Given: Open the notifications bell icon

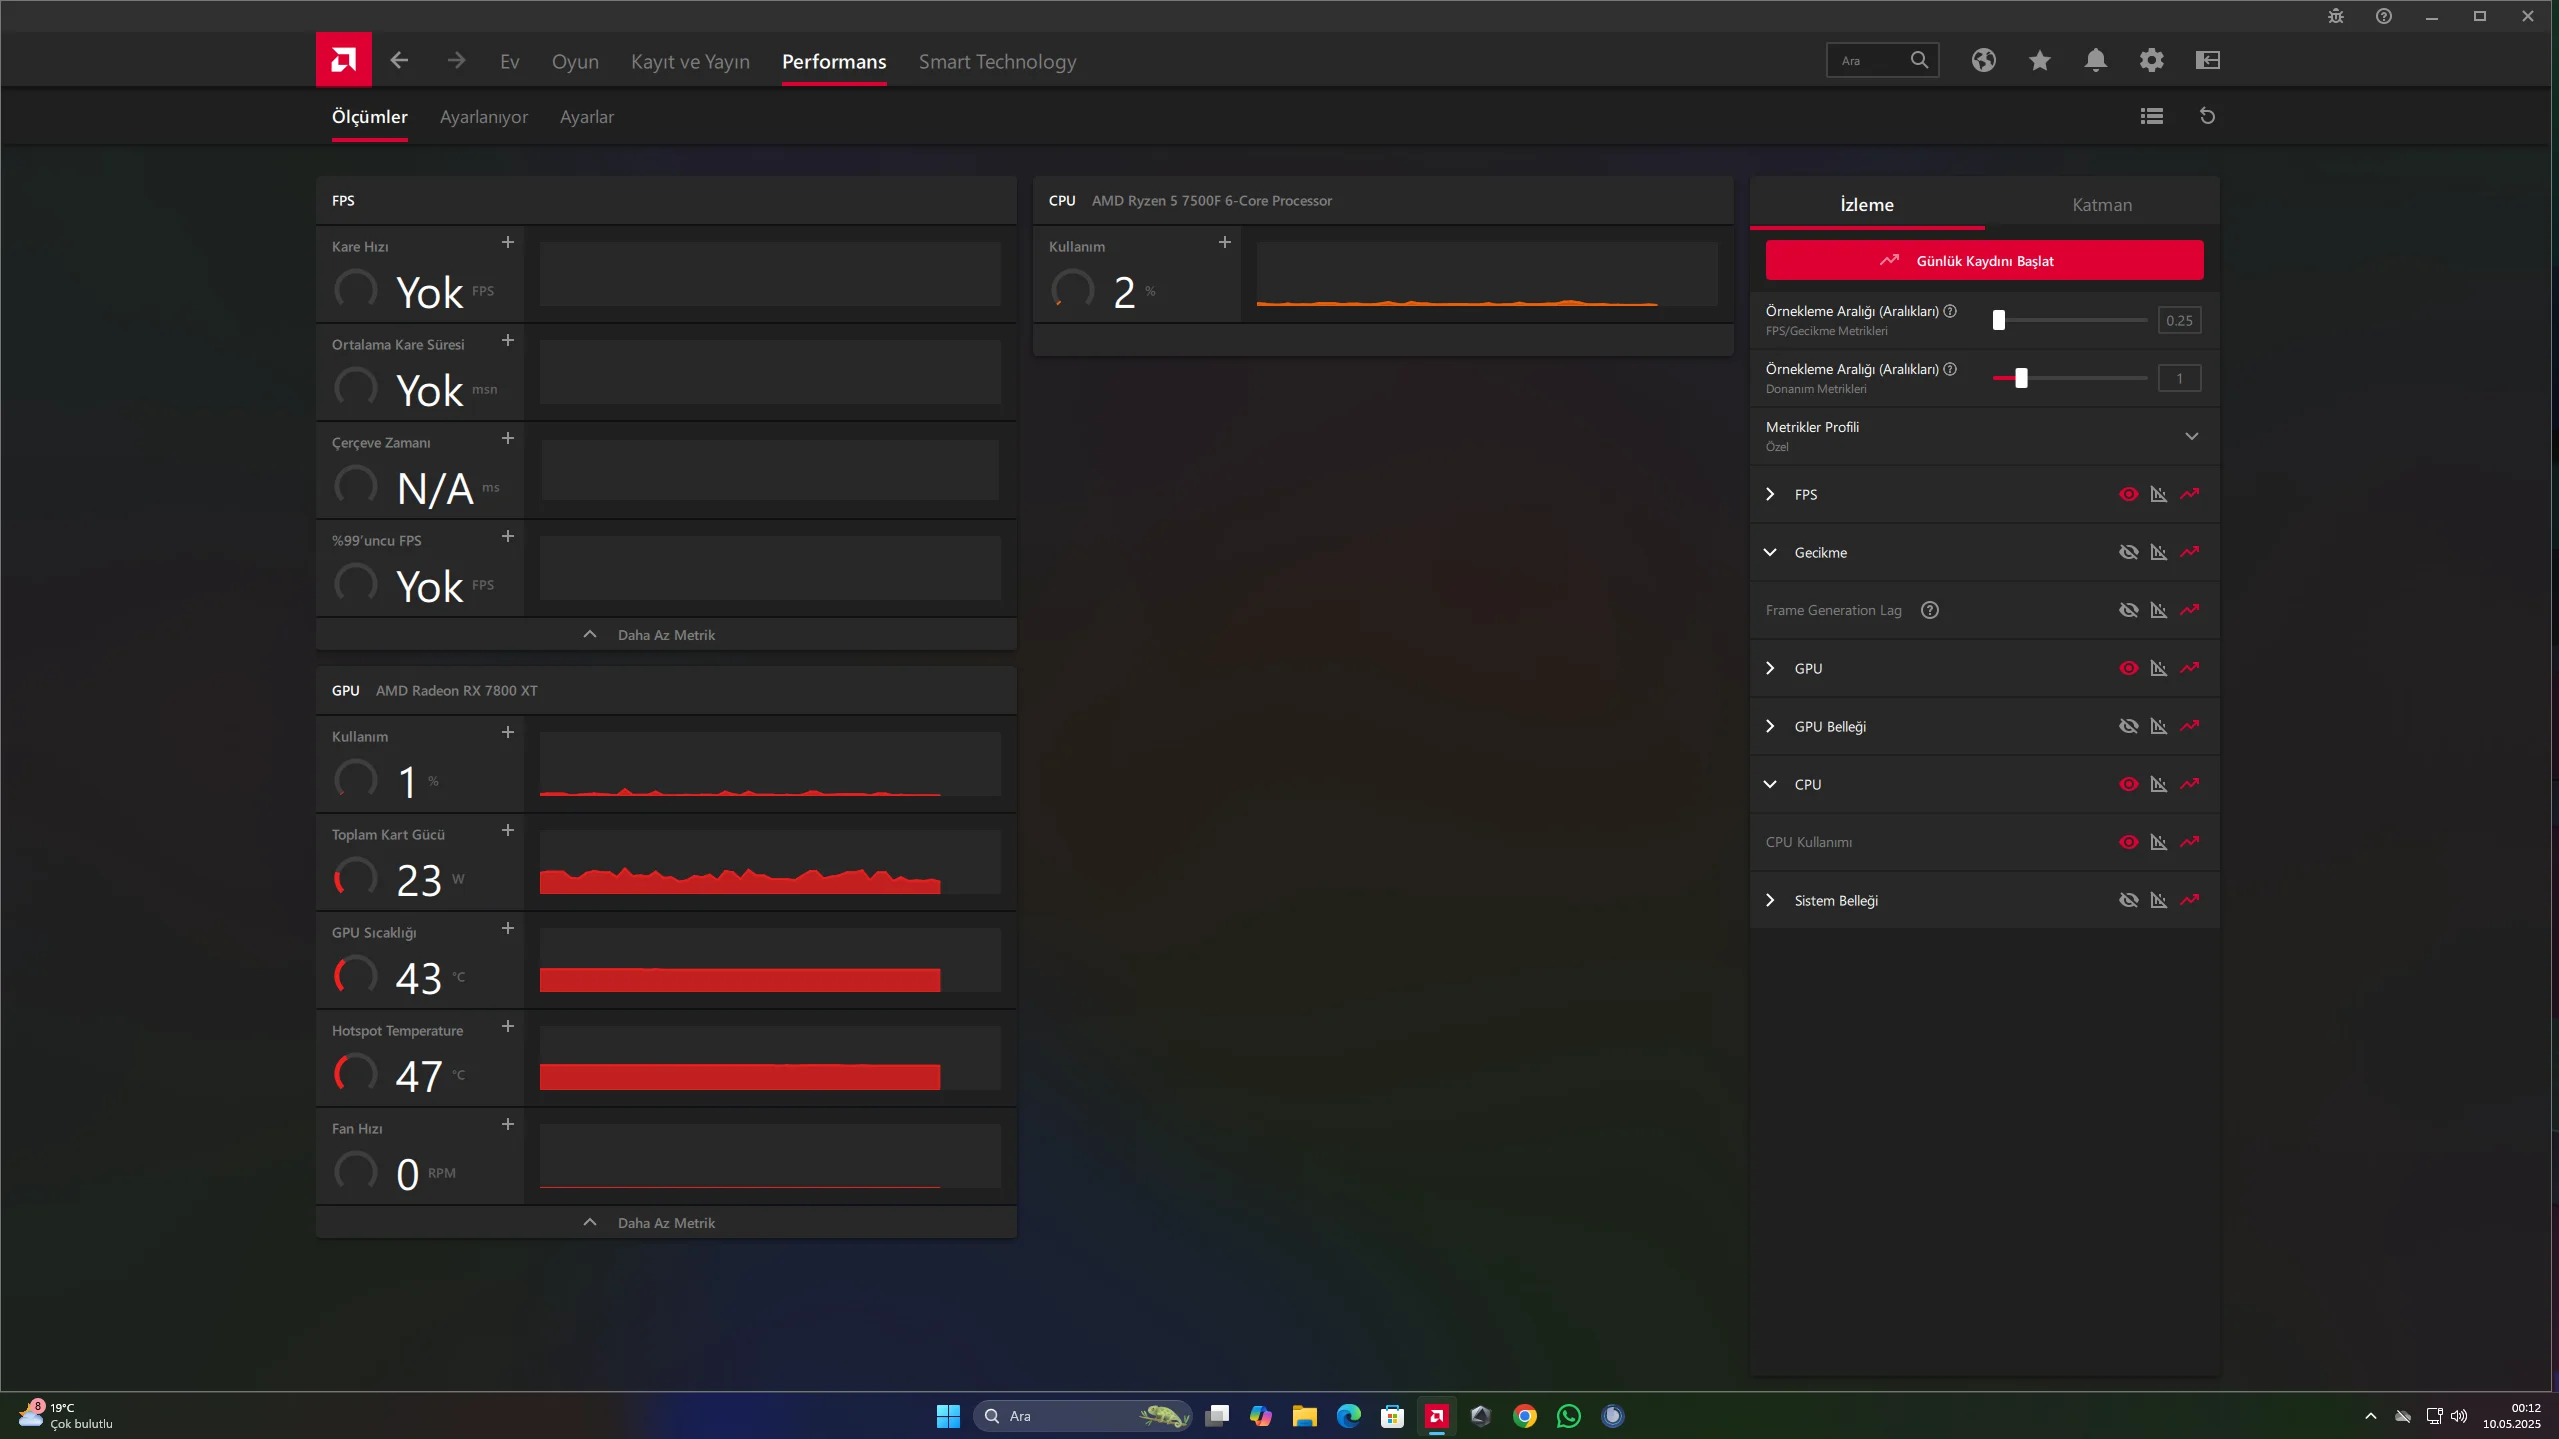Looking at the screenshot, I should [2095, 60].
